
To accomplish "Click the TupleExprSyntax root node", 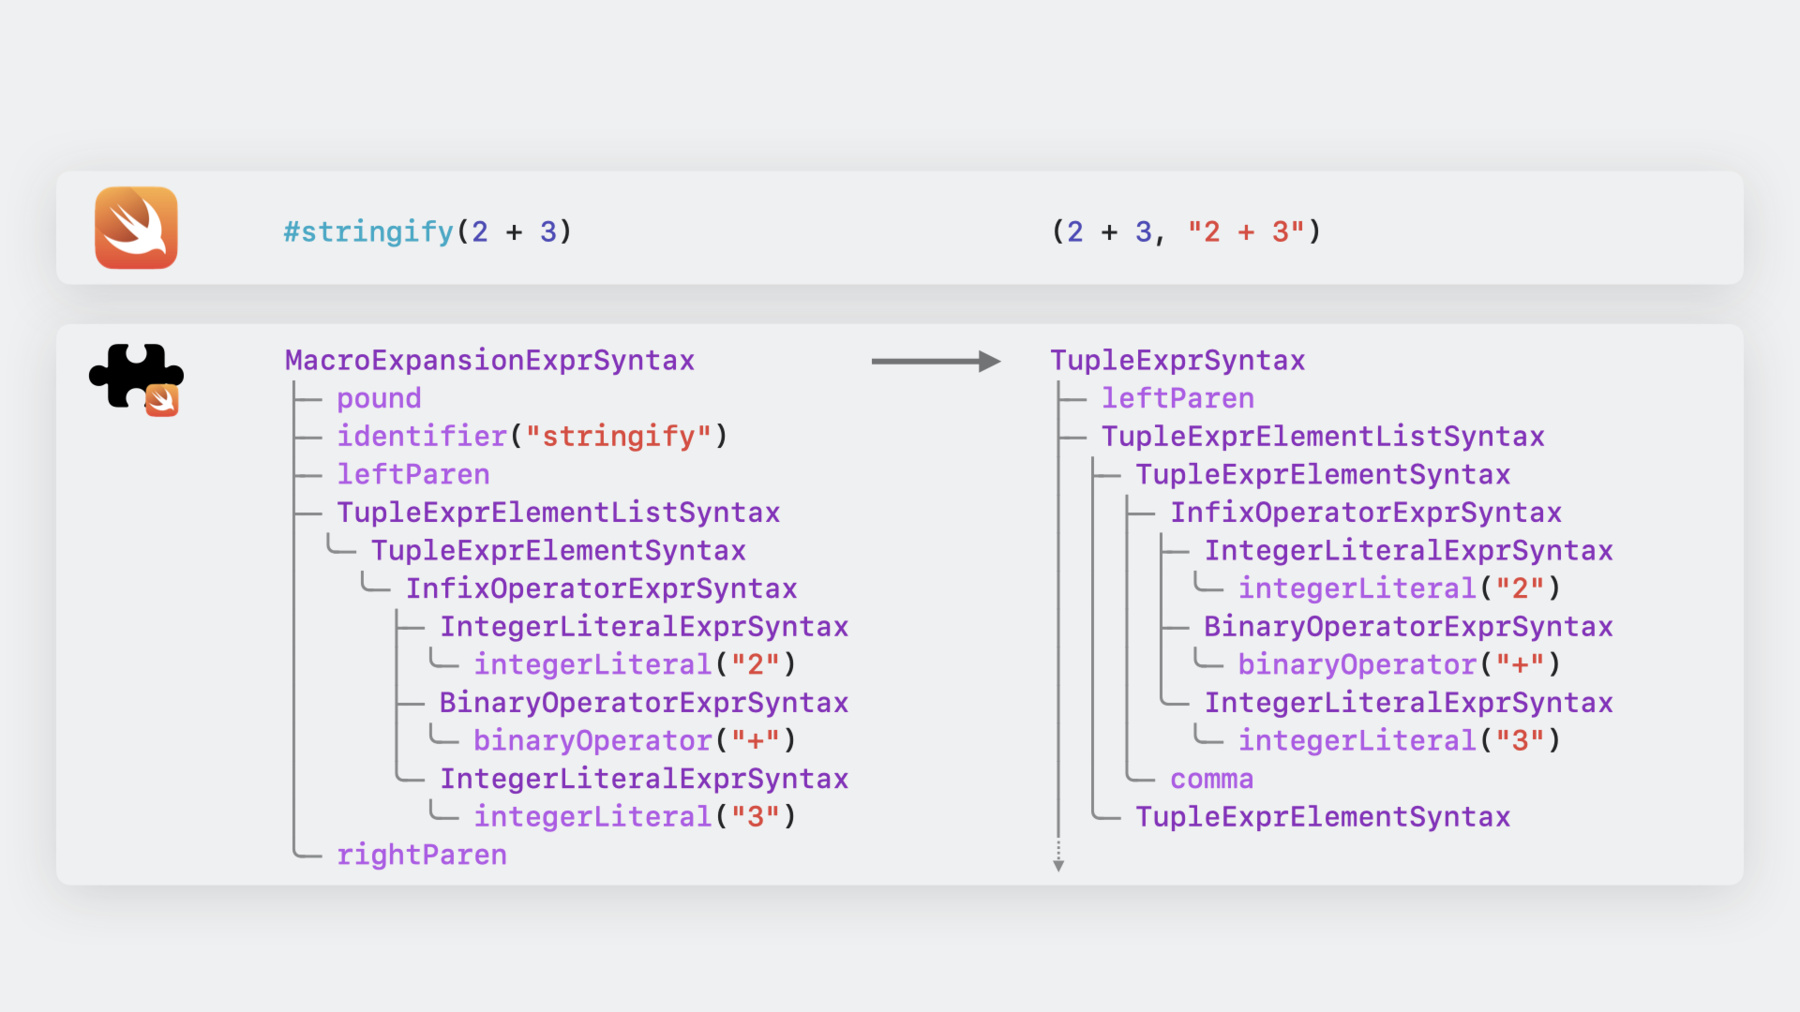I will point(1178,360).
